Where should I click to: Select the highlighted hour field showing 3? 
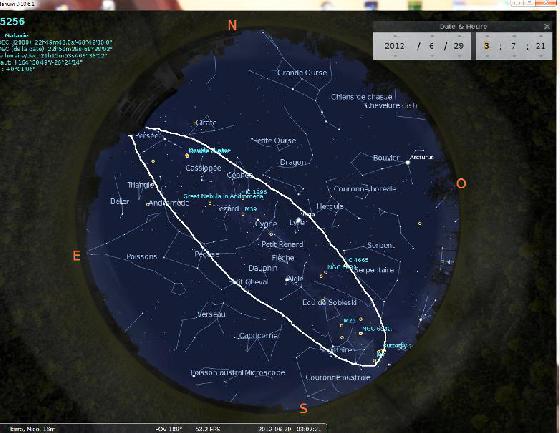point(486,46)
